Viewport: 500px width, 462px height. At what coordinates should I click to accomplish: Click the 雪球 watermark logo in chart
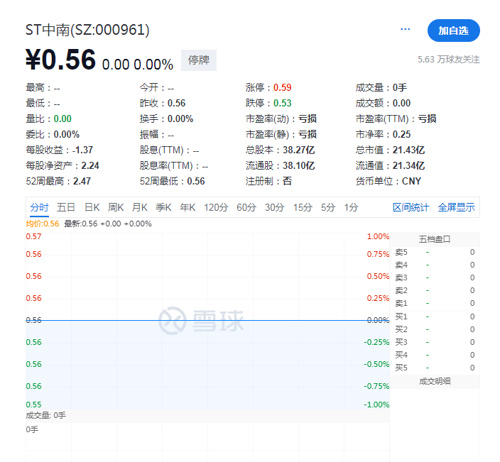point(201,321)
